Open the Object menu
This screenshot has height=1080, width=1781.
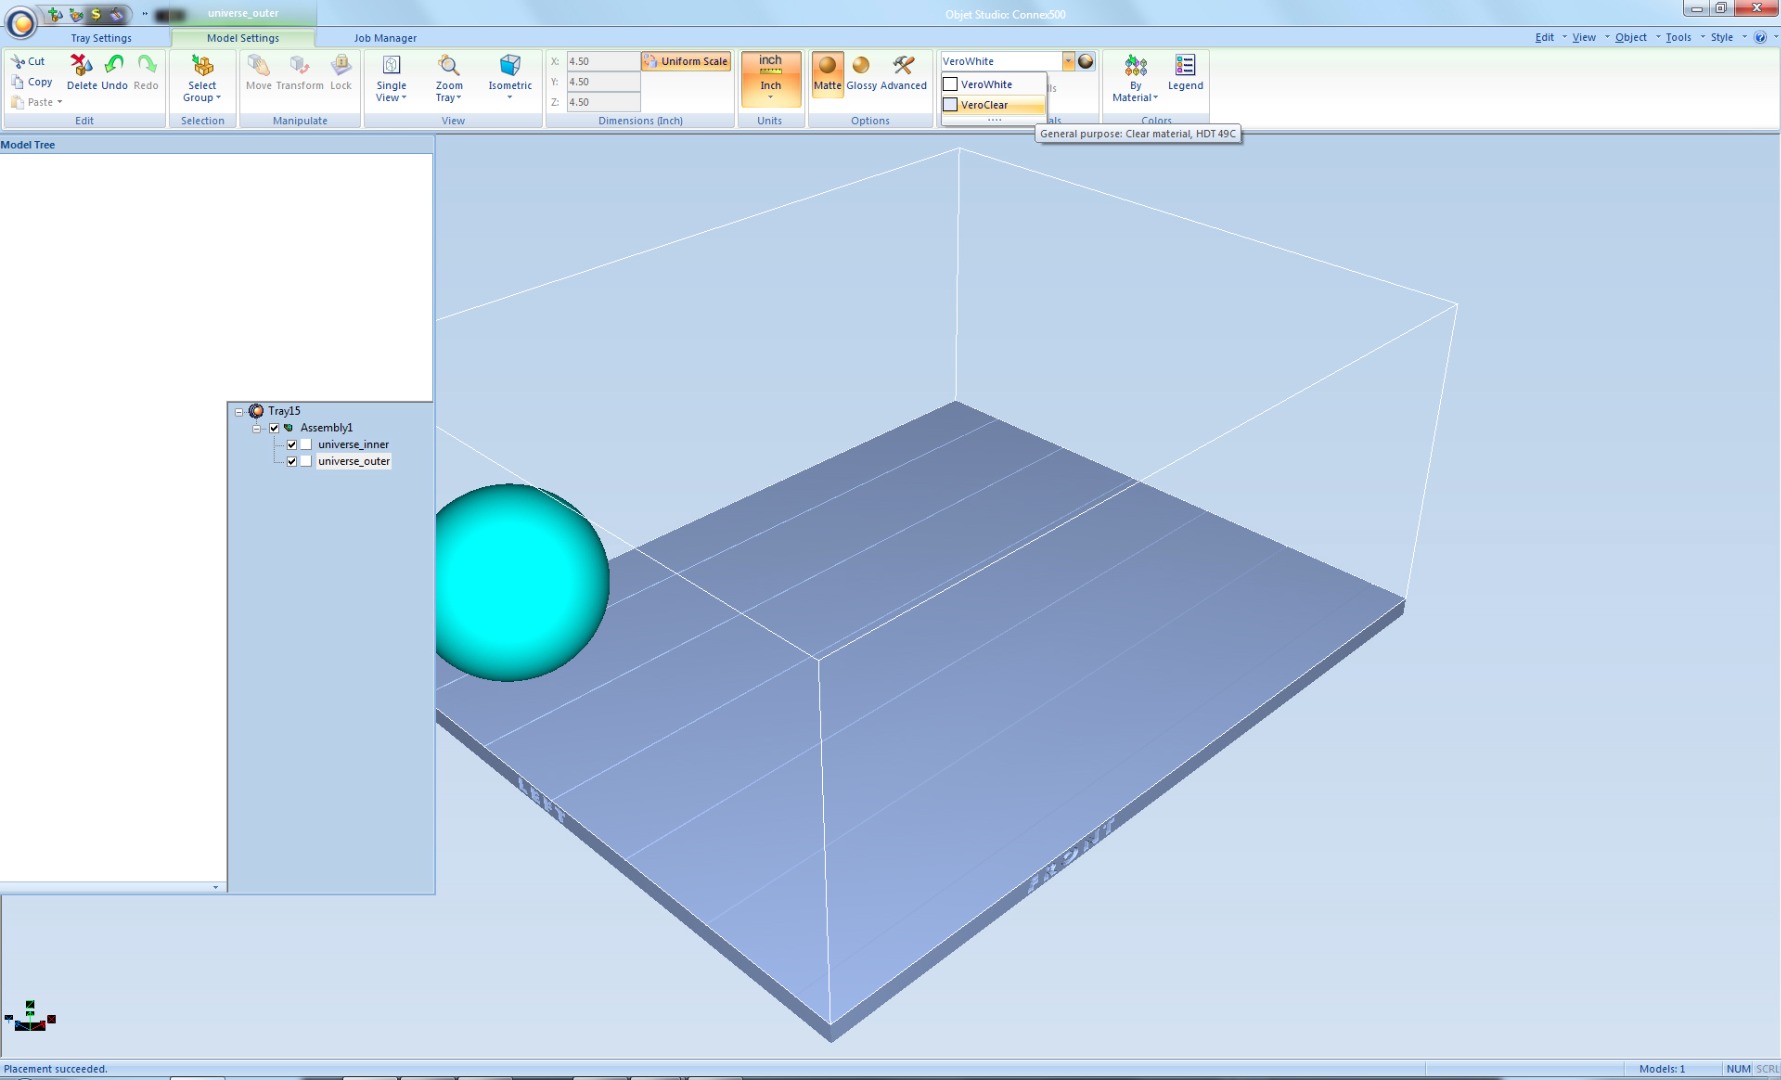(x=1630, y=37)
